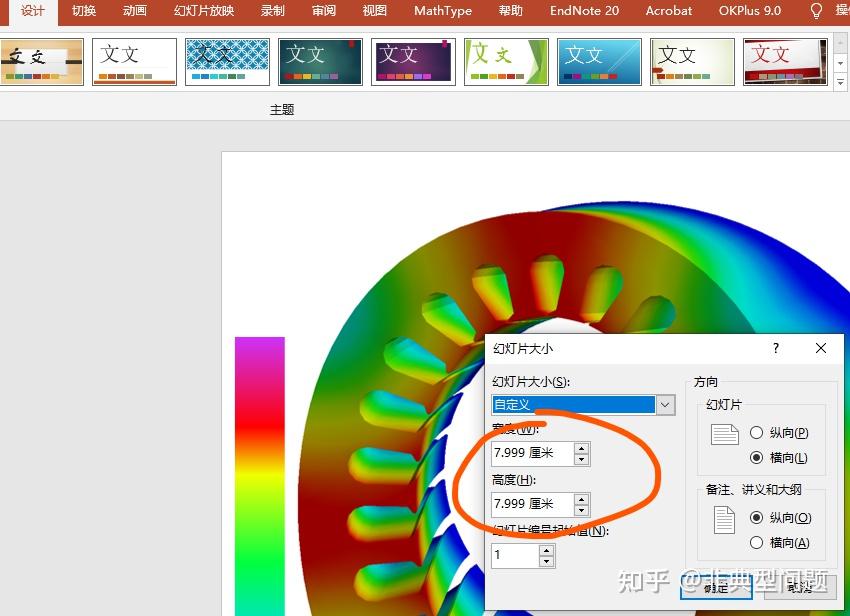The height and width of the screenshot is (616, 850).
Task: Click 取消 to dismiss the dialog
Action: pos(797,588)
